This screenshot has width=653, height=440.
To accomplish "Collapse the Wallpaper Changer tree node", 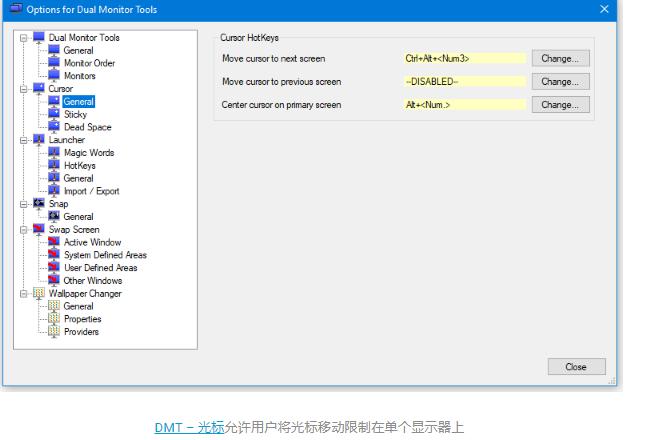I will (x=24, y=294).
